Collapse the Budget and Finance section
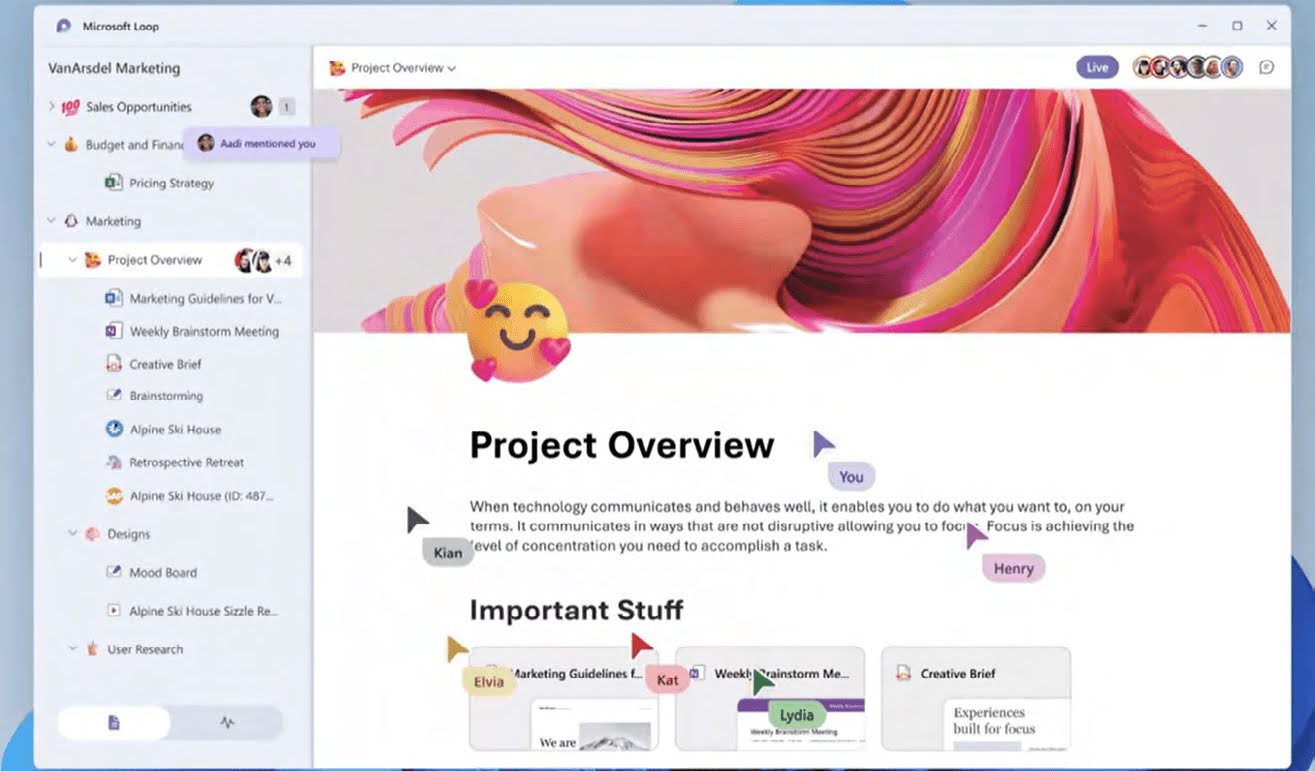 pyautogui.click(x=51, y=144)
